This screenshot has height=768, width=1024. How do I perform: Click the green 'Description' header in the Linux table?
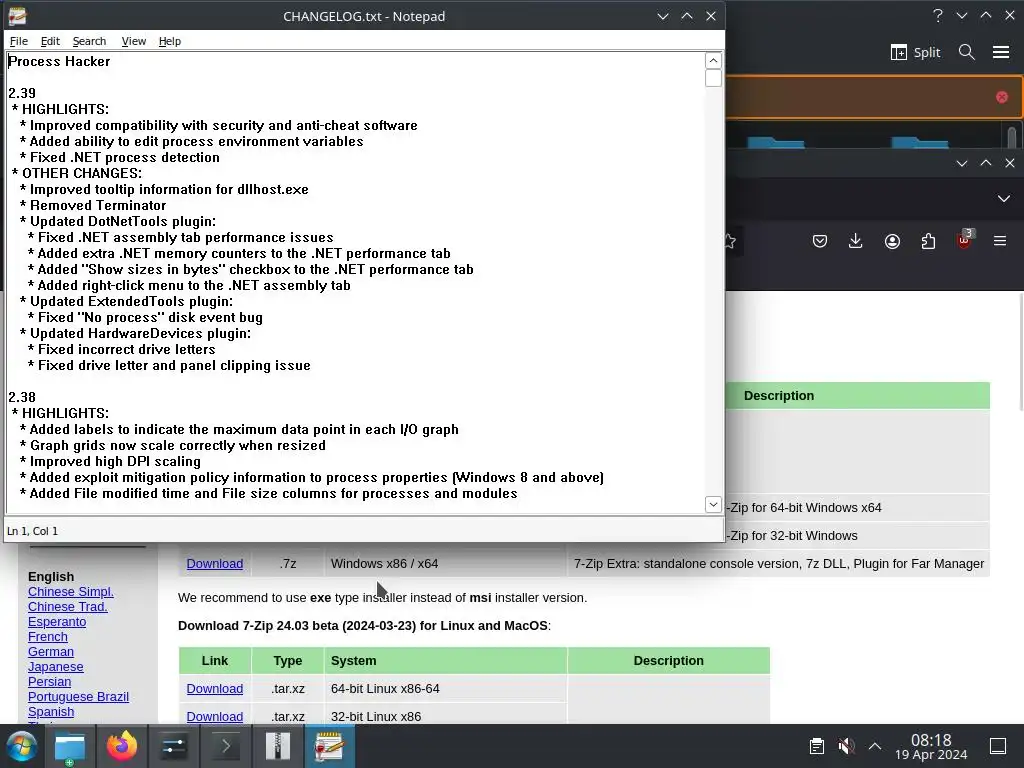point(668,661)
